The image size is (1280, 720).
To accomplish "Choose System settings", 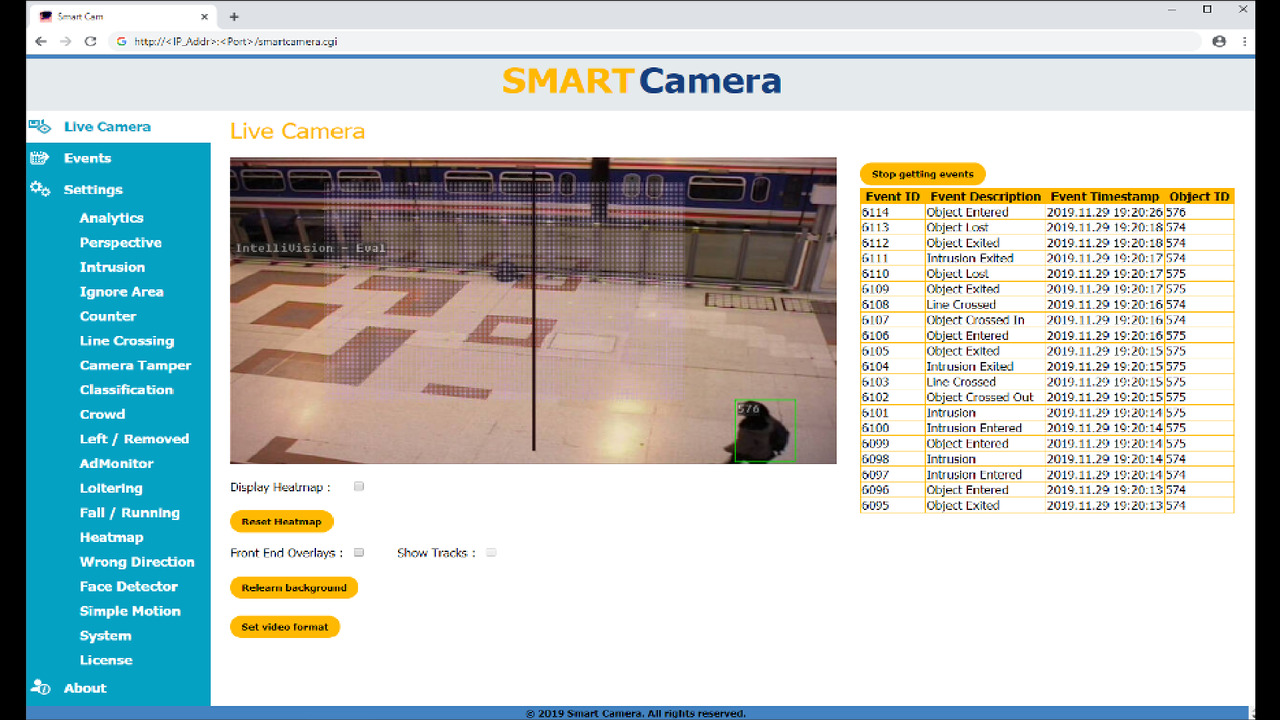I will [105, 635].
